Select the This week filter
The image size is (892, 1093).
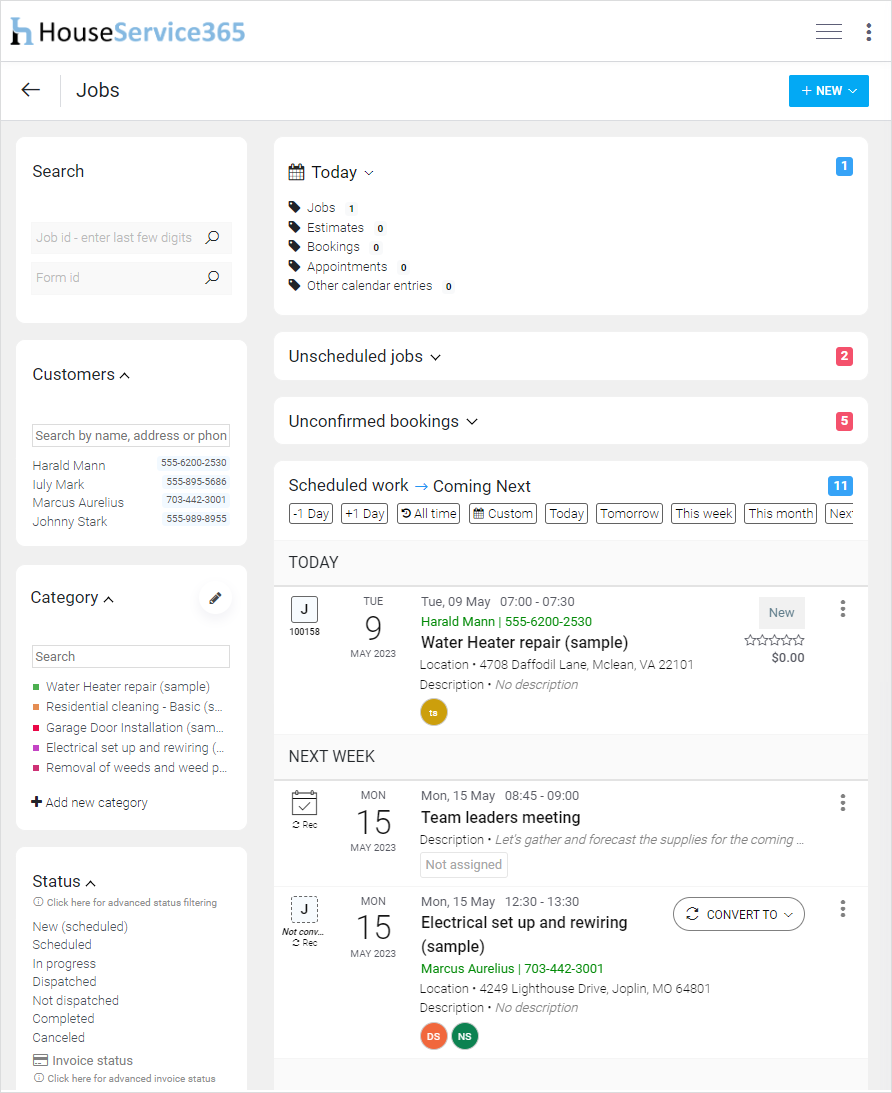[x=704, y=514]
